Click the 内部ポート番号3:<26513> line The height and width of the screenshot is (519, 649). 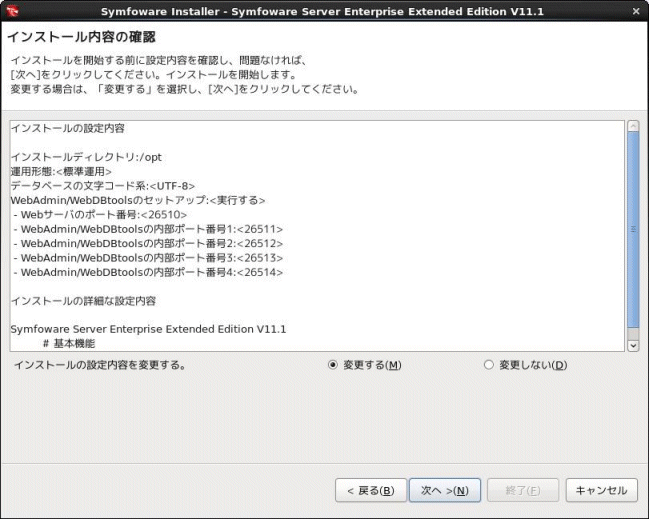[x=148, y=258]
